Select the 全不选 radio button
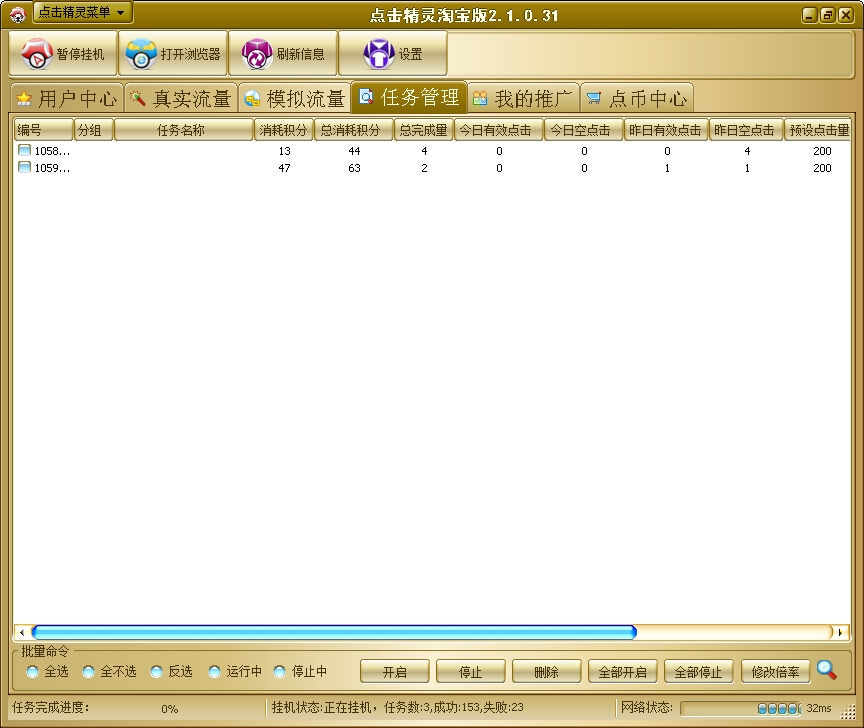 coord(88,671)
